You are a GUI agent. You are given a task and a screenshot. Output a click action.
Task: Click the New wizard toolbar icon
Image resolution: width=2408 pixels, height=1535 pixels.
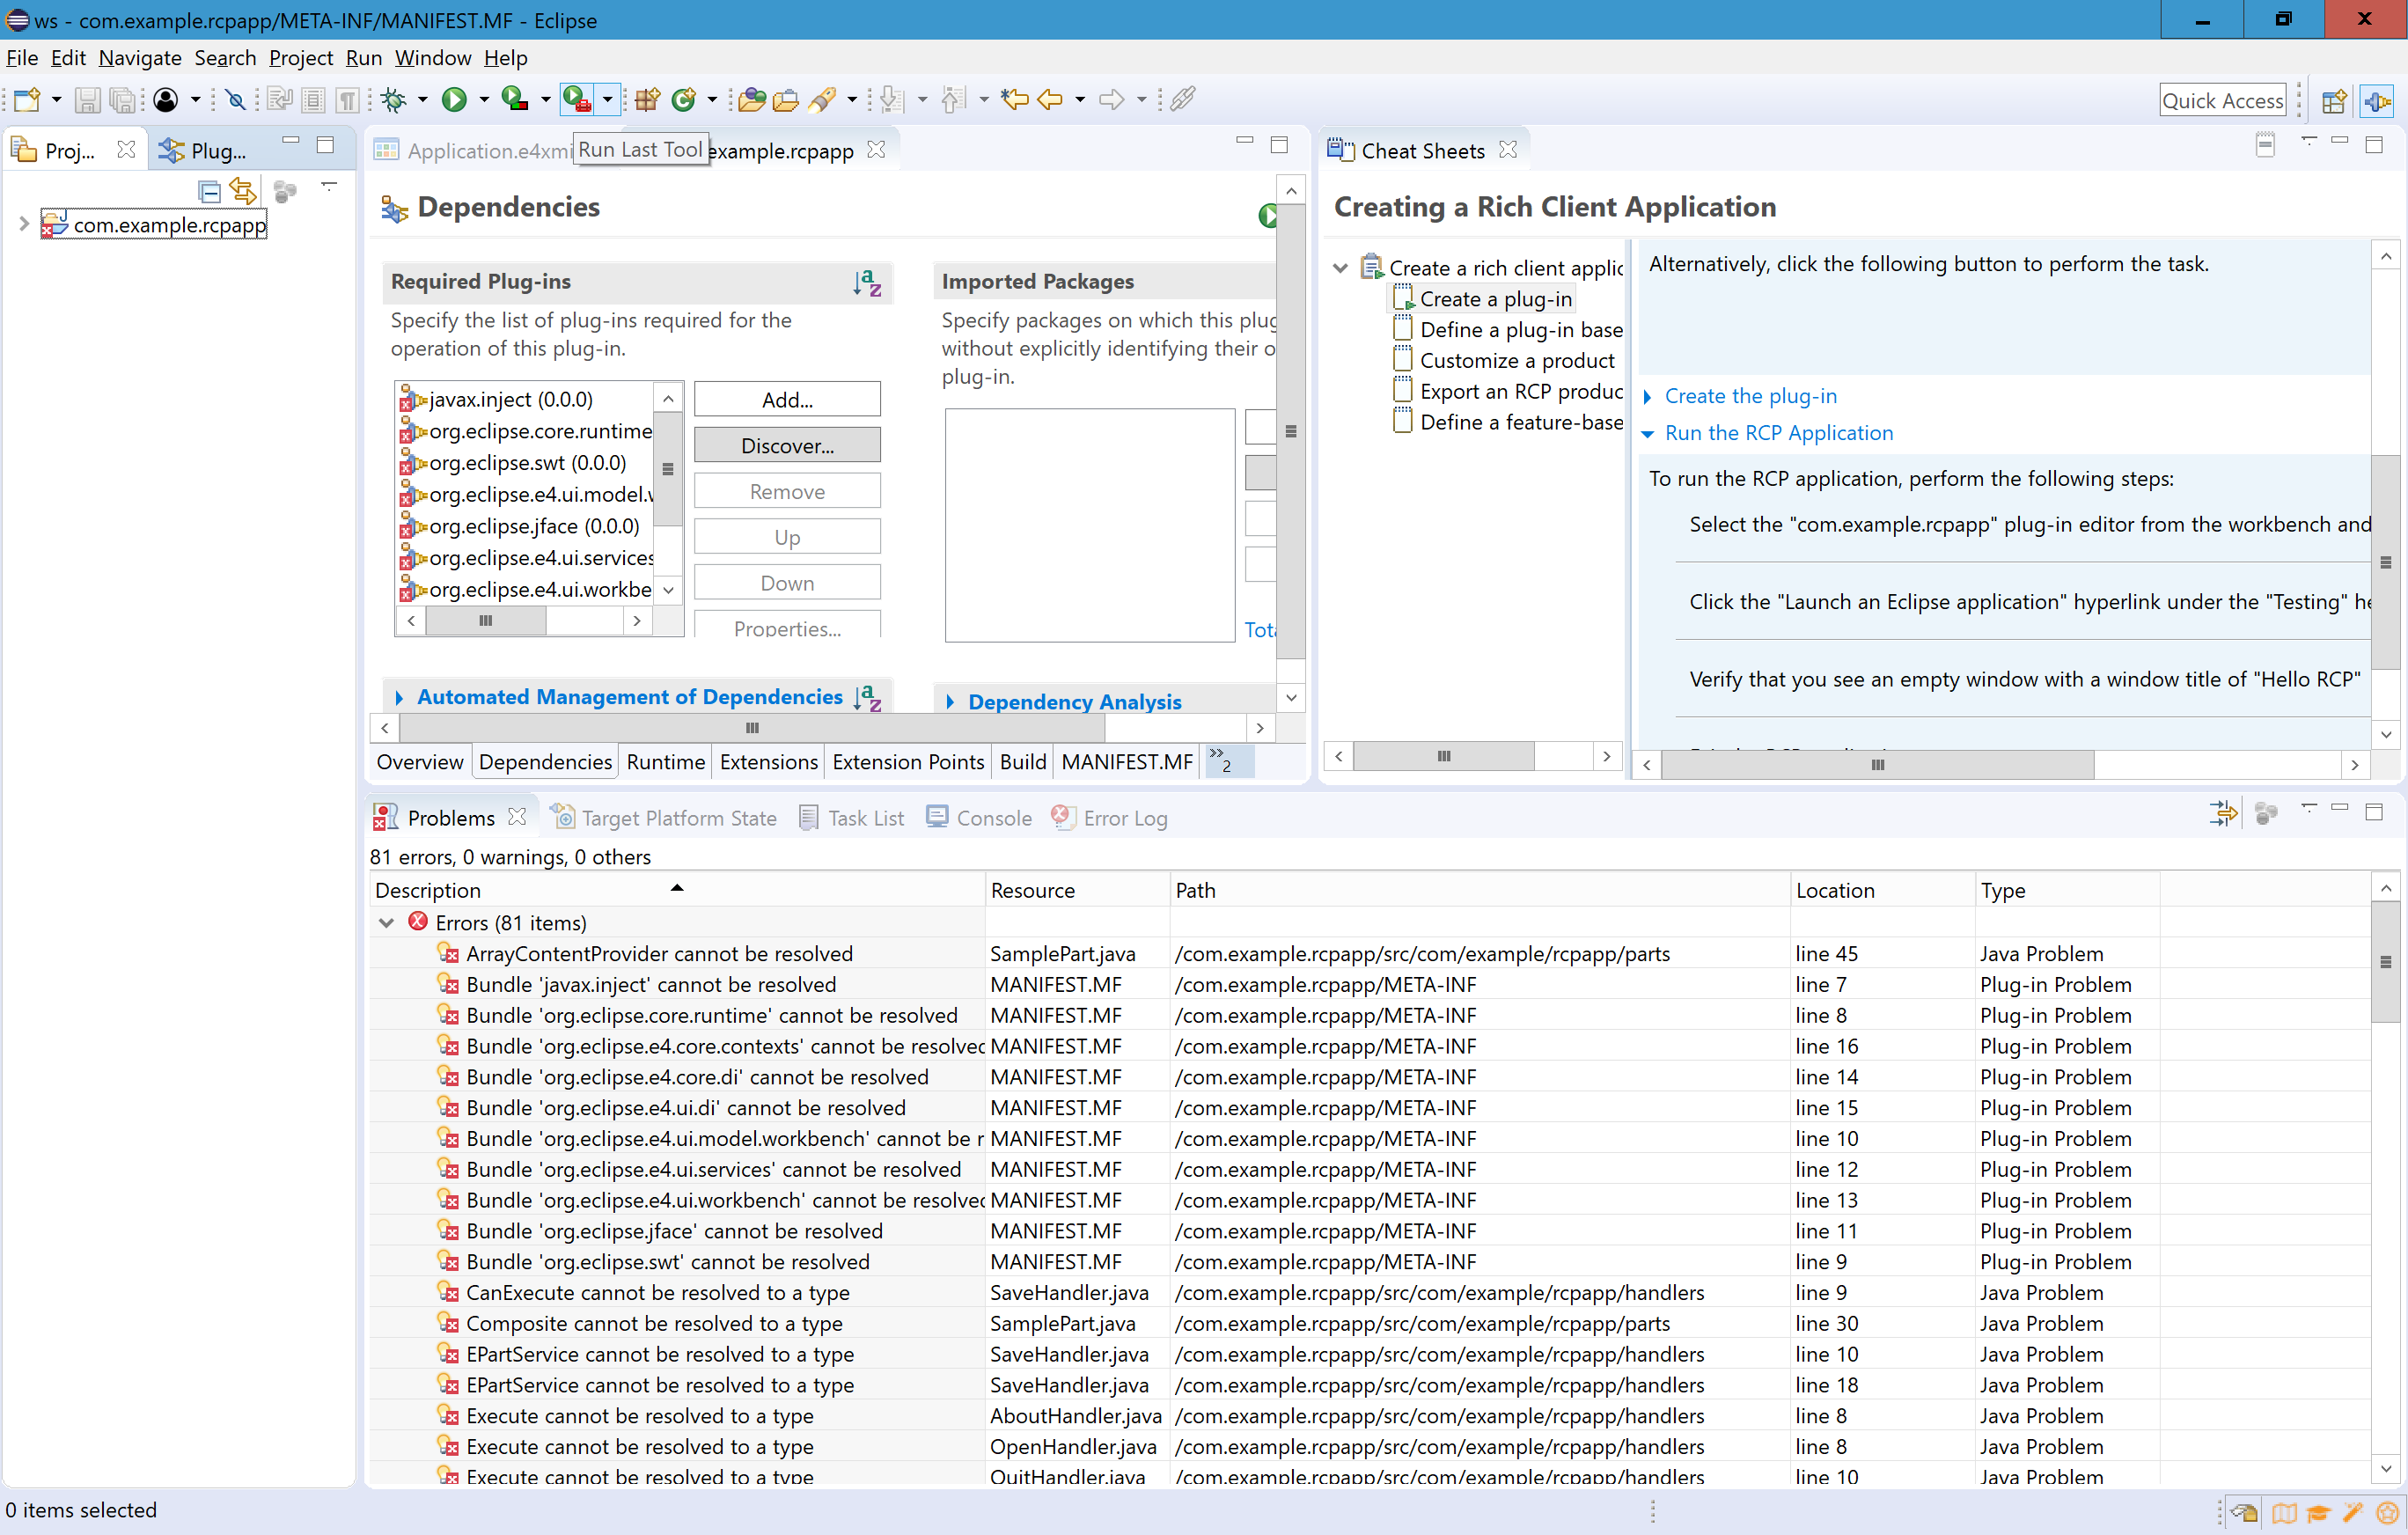pyautogui.click(x=27, y=99)
